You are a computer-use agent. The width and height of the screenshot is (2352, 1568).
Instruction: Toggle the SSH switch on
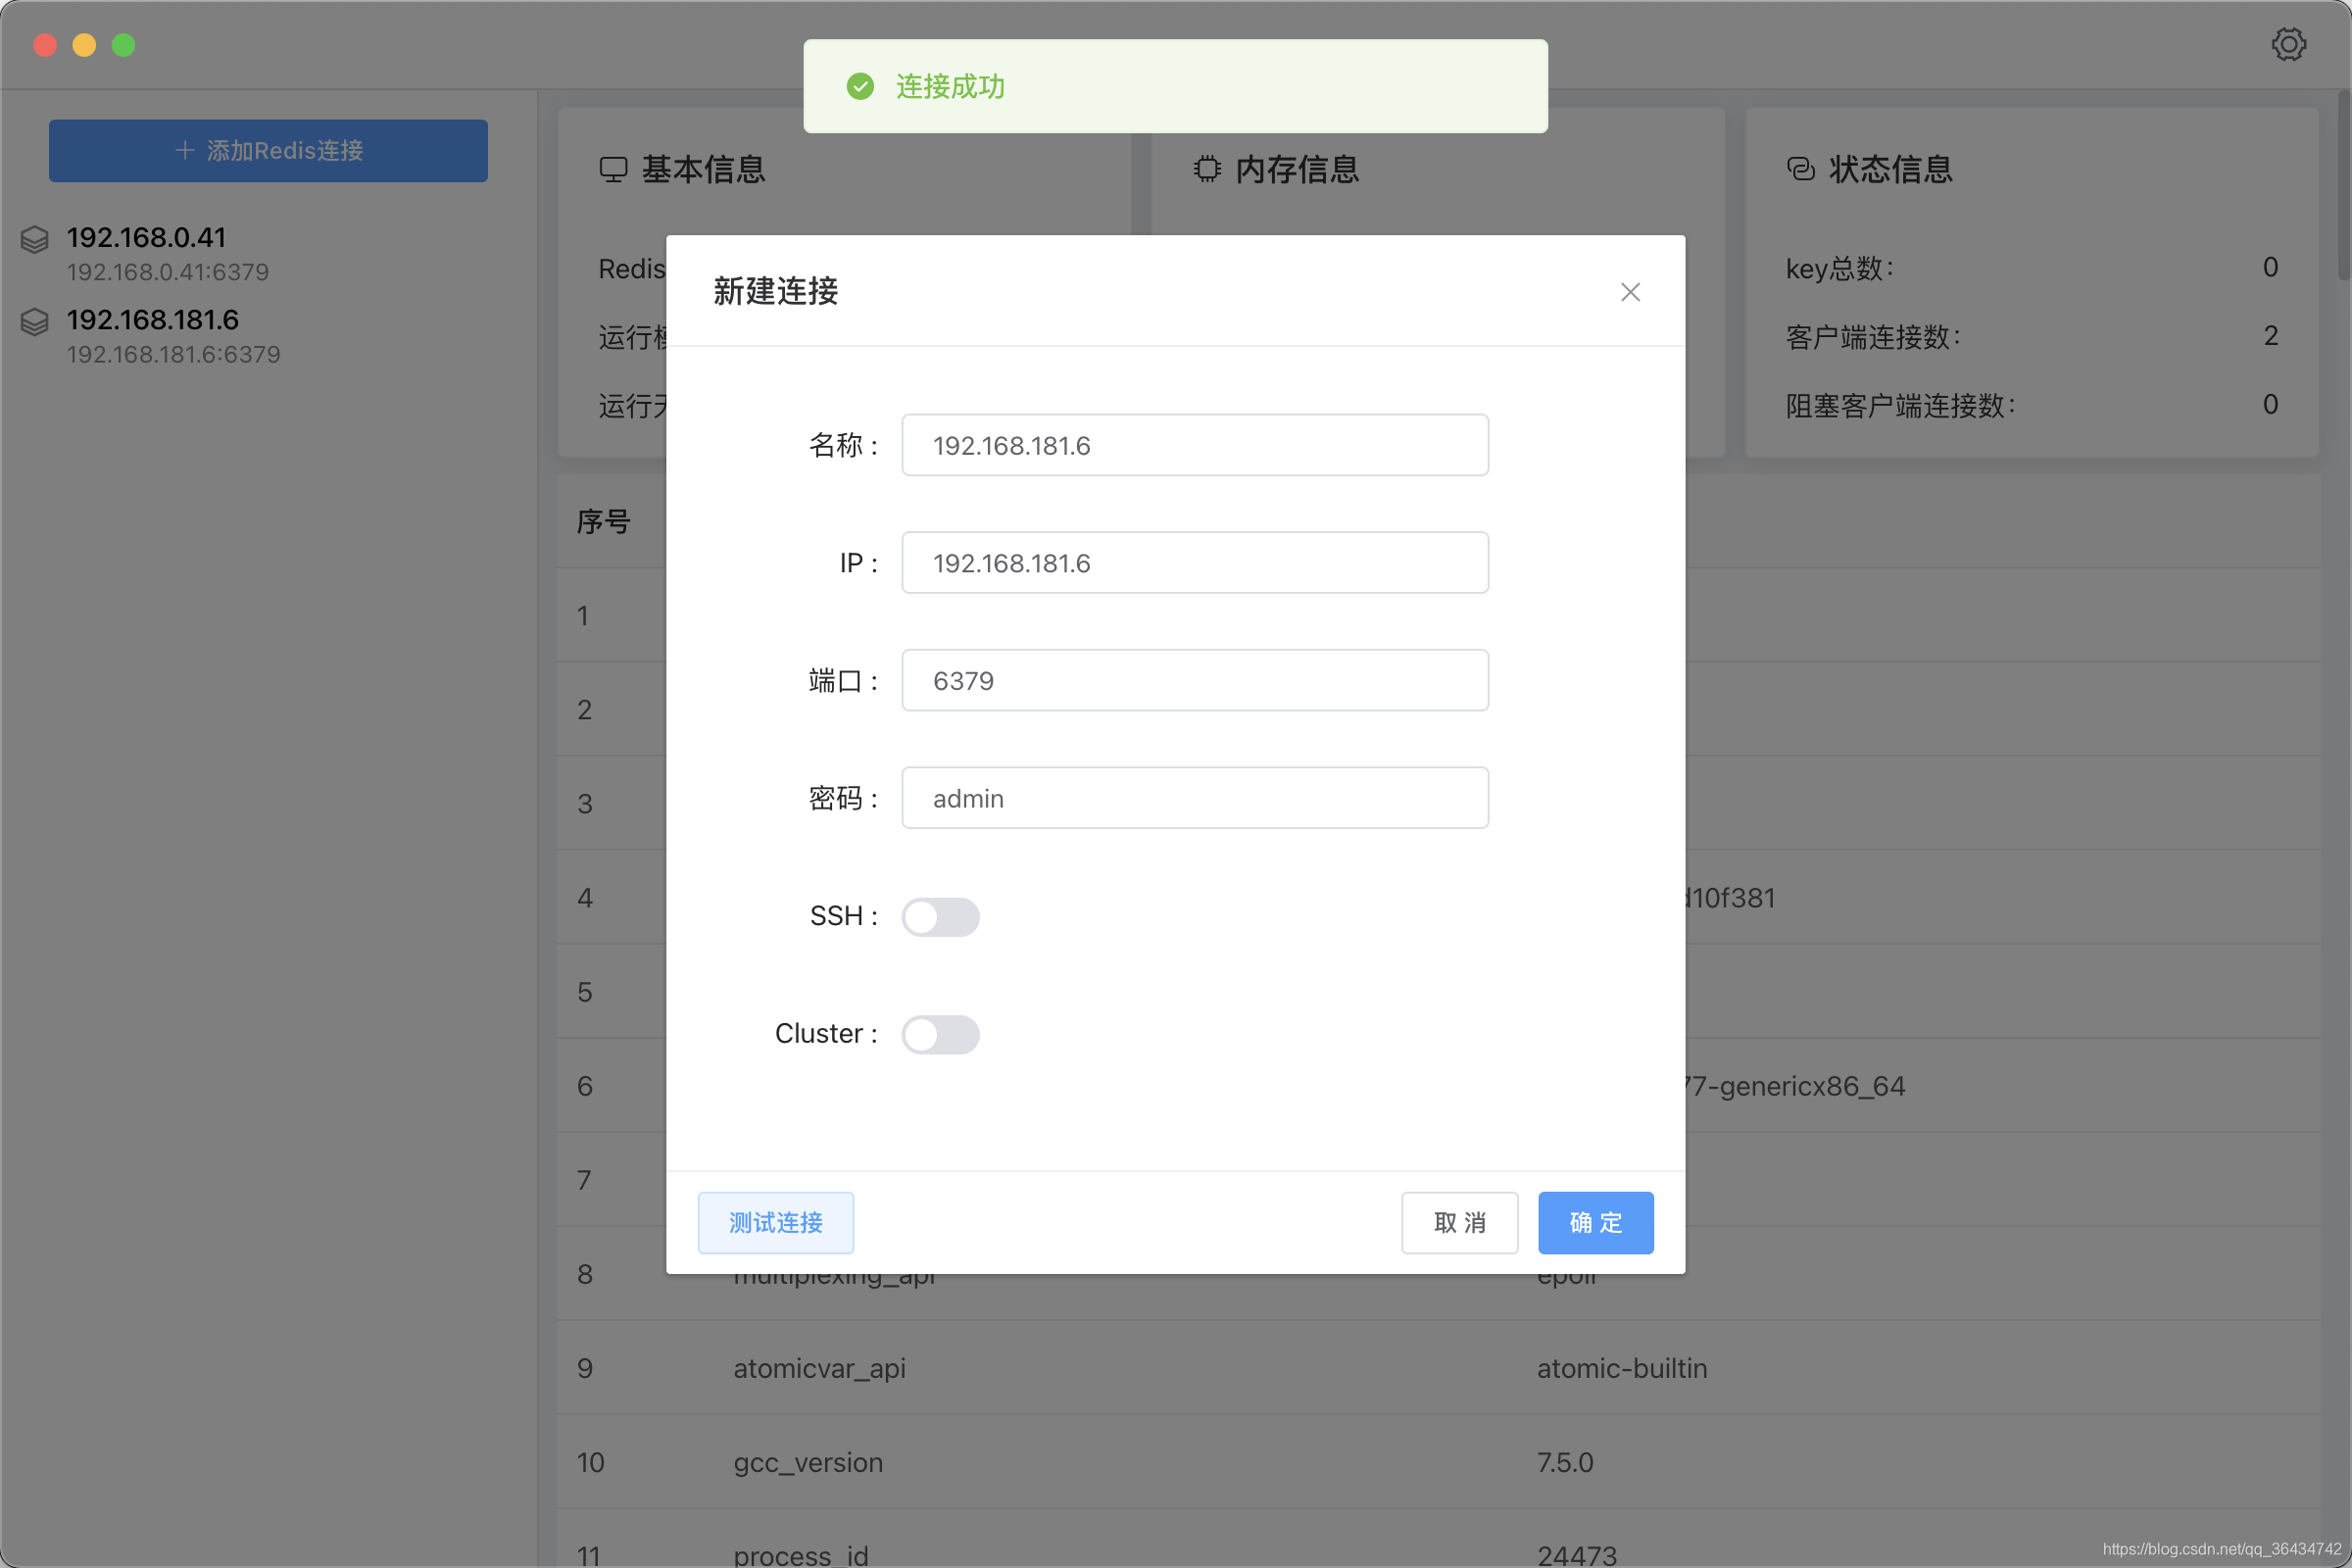pos(940,917)
